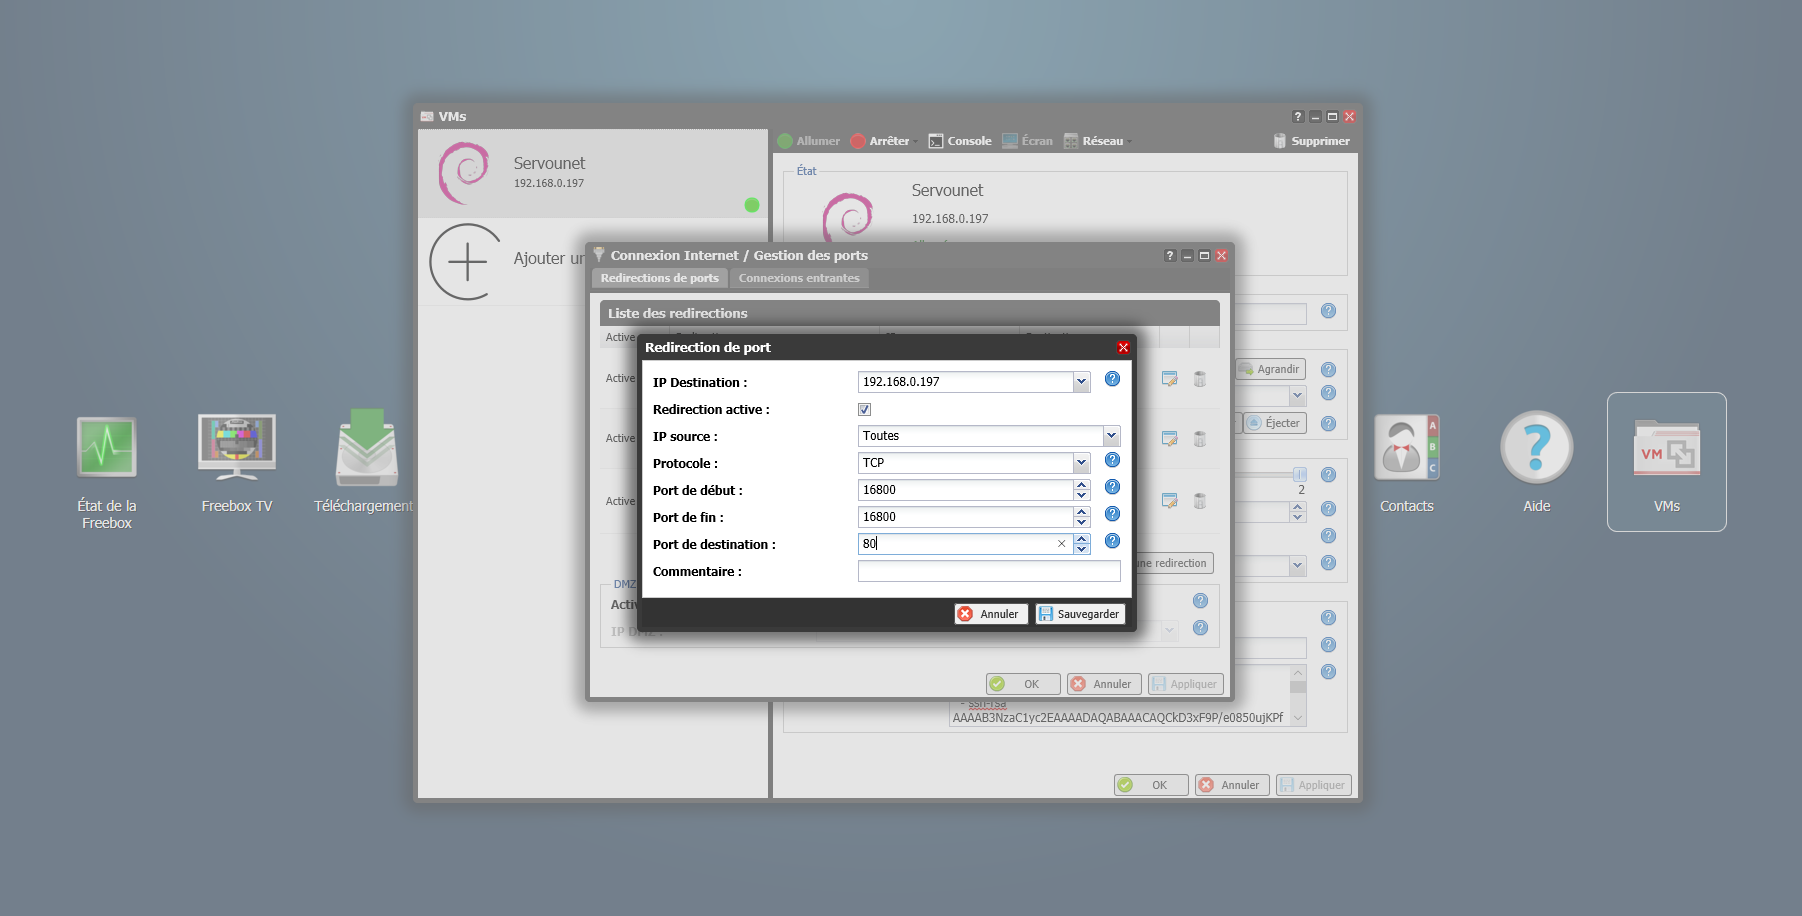Open Contacts desktop icon

pos(1407,462)
